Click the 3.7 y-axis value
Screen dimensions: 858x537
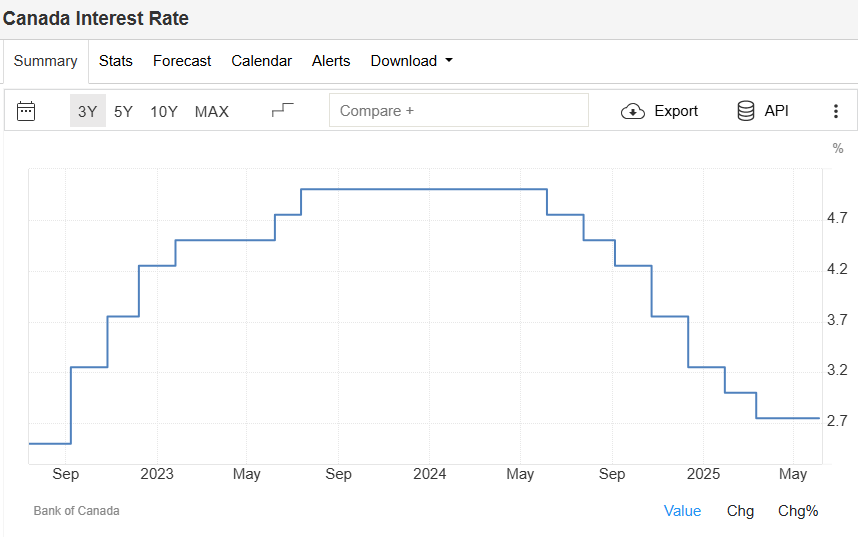coord(837,320)
